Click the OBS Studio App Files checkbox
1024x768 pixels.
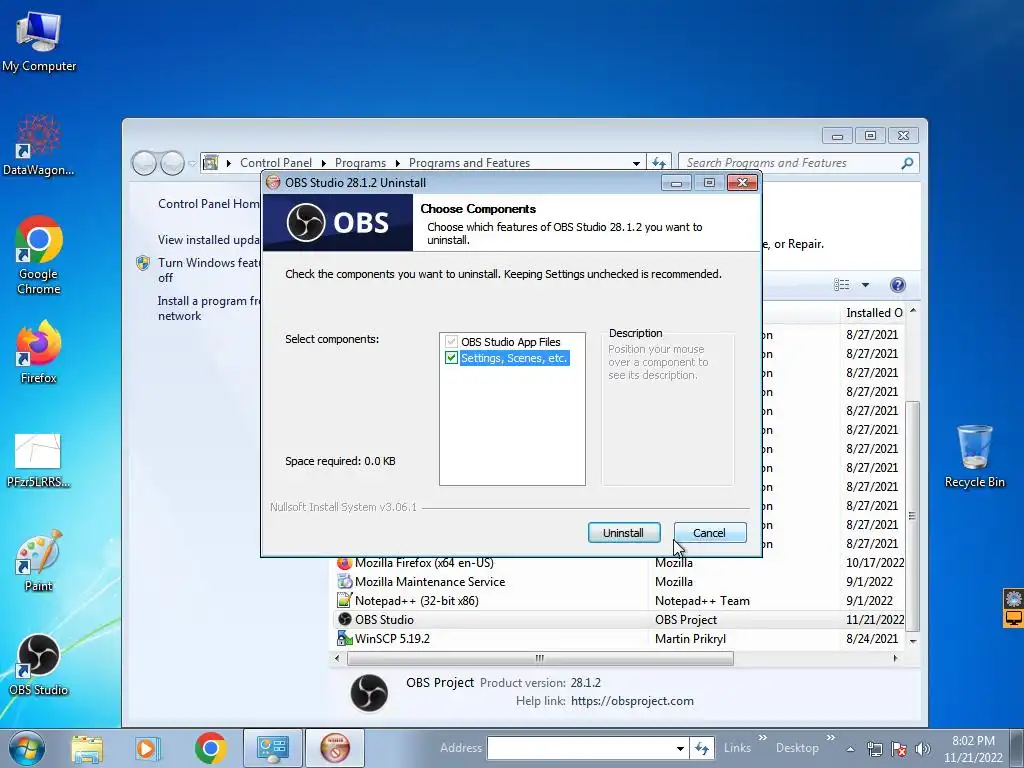451,342
